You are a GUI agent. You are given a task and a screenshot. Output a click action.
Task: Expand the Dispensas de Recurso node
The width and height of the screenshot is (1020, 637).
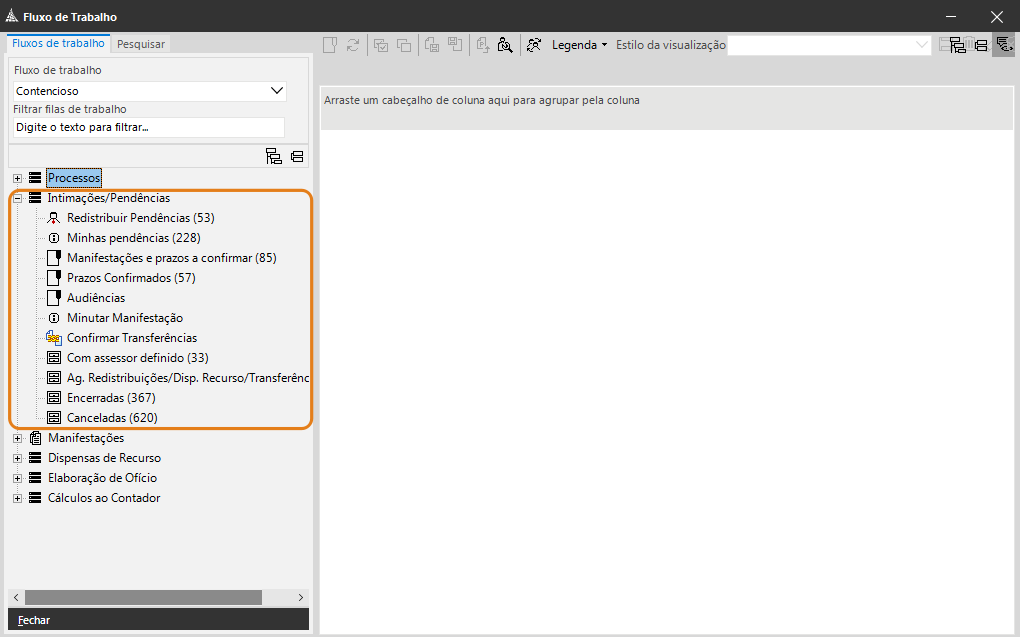pos(17,458)
